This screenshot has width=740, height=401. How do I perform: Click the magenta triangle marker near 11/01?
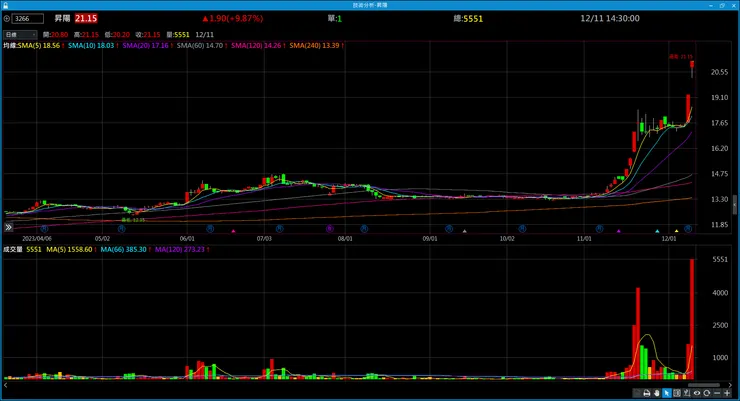[619, 231]
